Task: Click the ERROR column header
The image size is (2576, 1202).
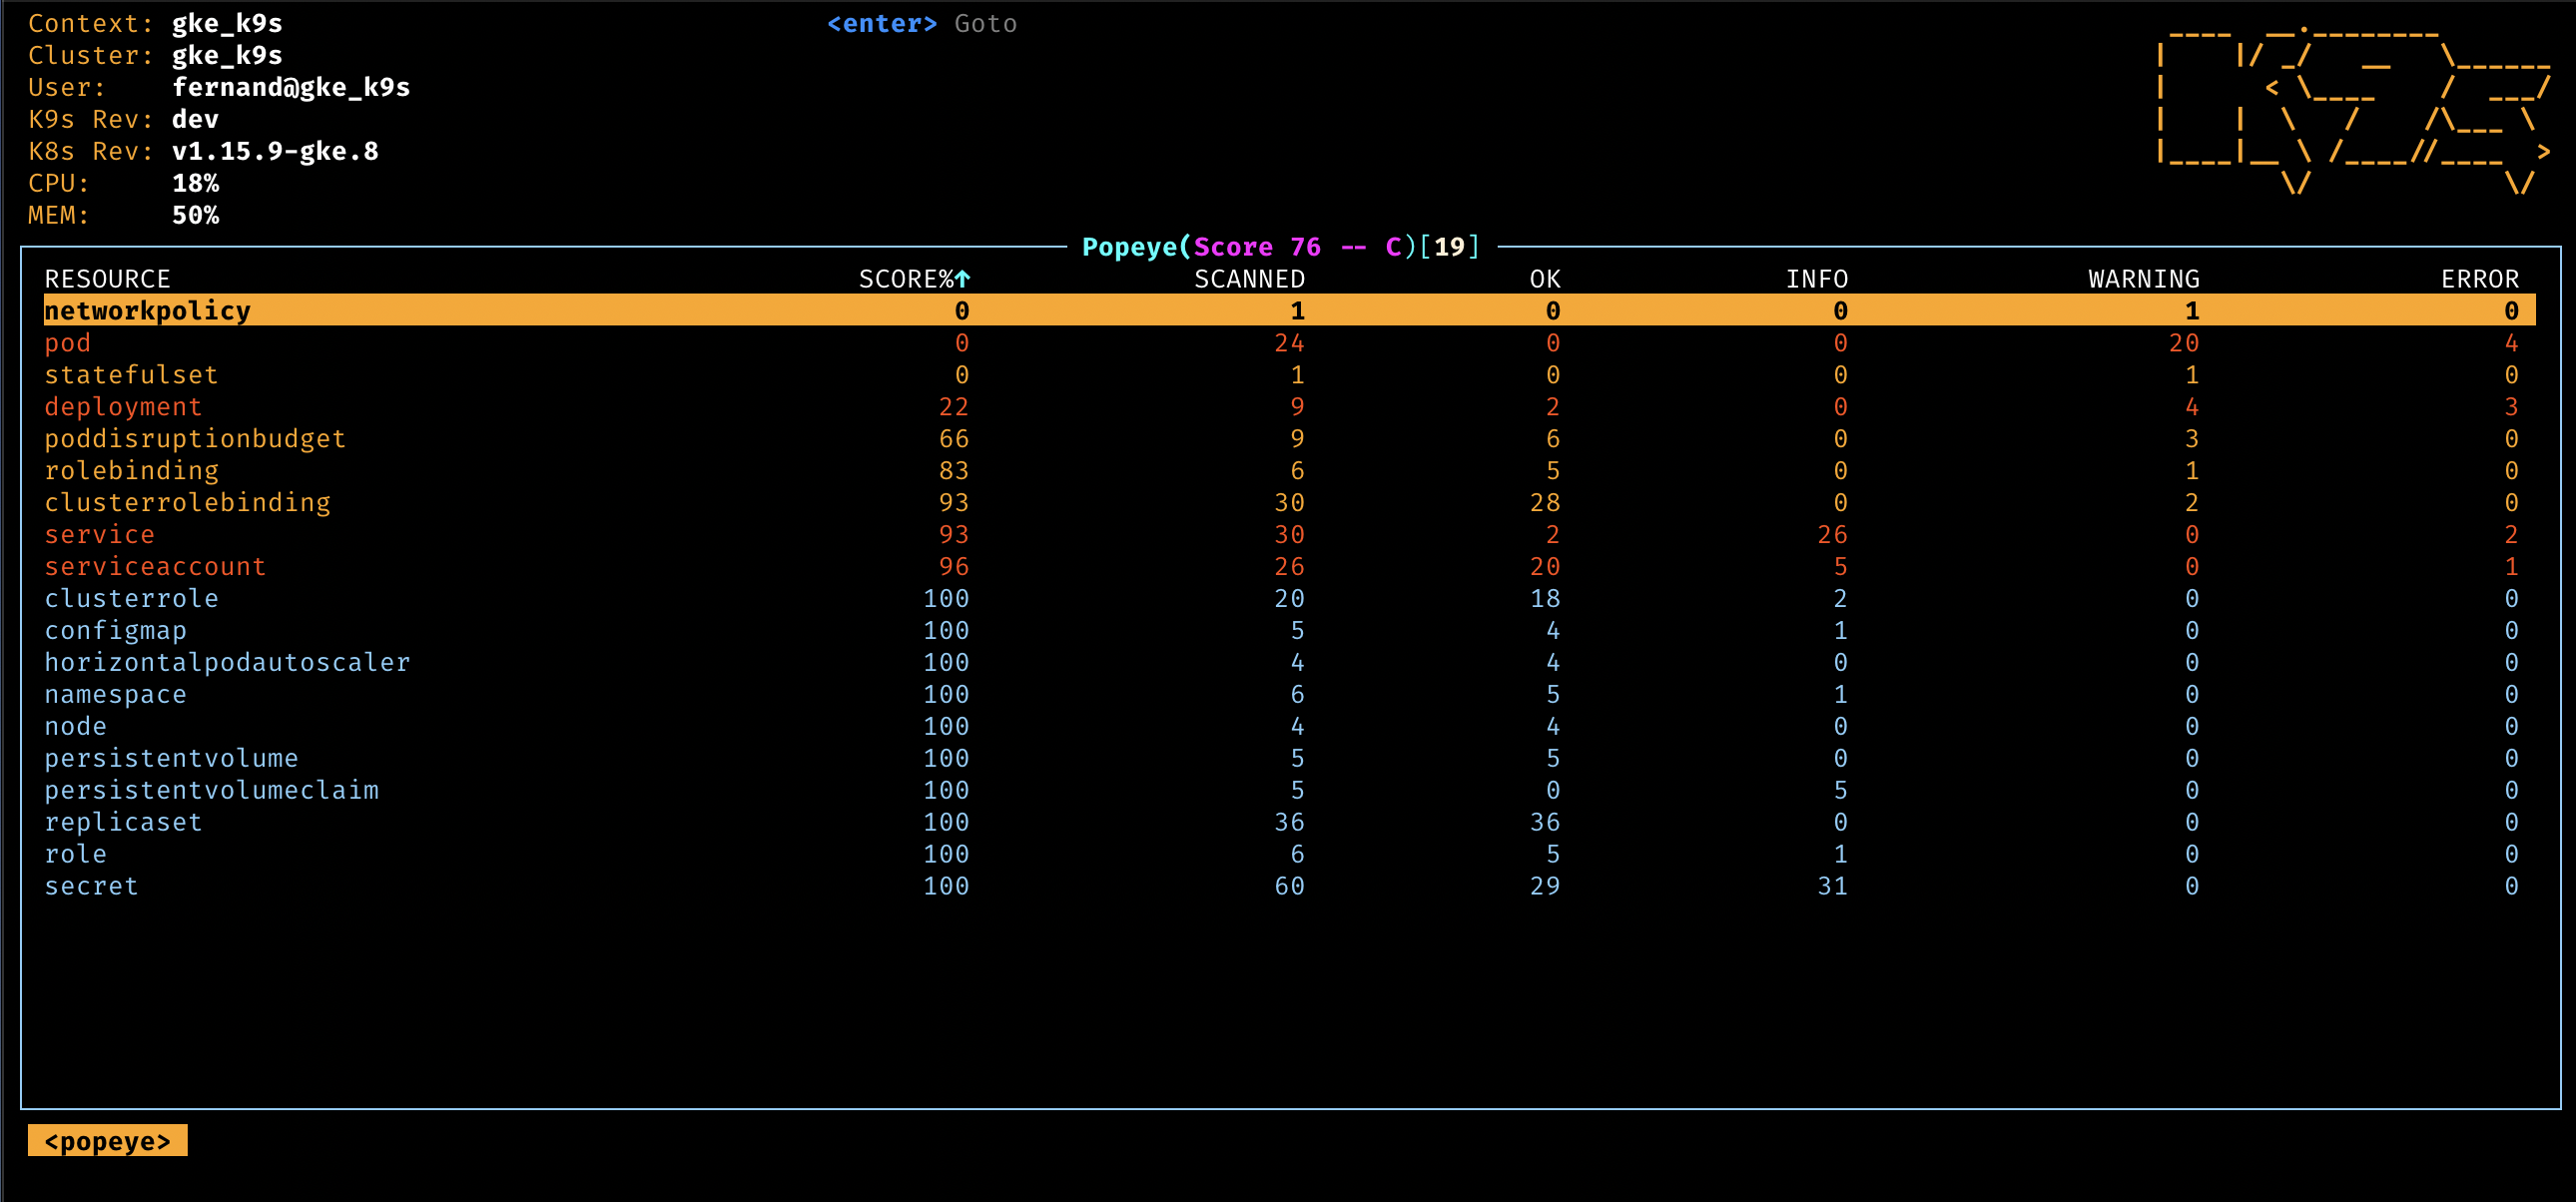Action: pyautogui.click(x=2479, y=279)
